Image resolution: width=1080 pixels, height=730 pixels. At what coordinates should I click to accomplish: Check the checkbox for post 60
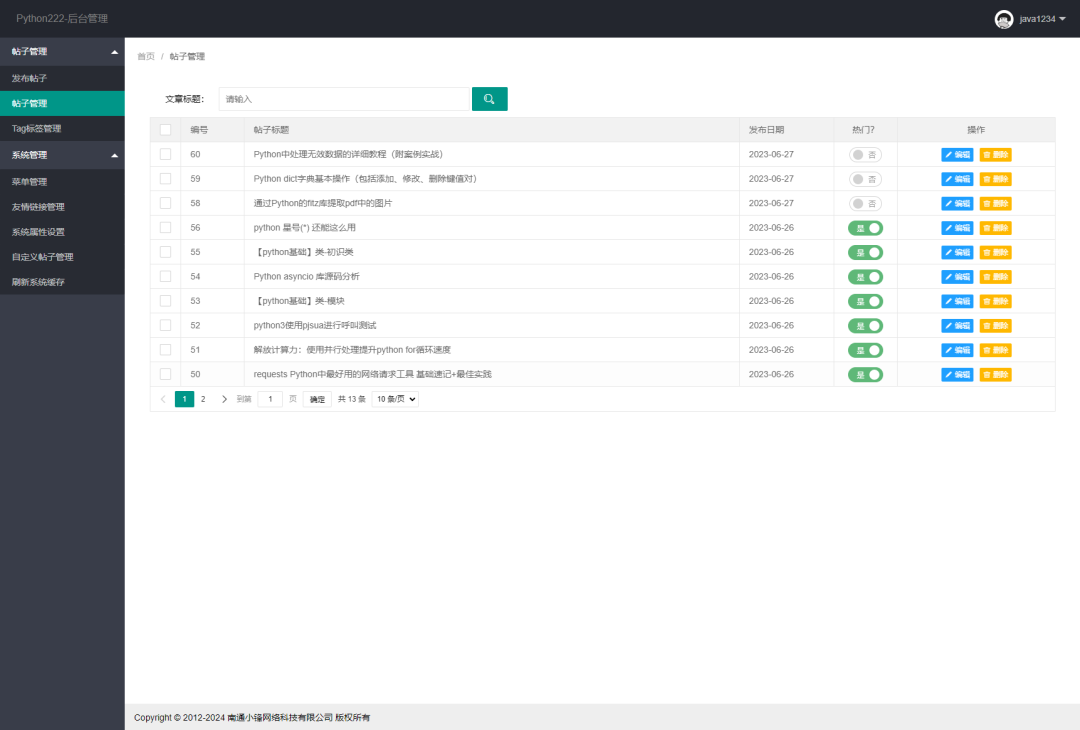tap(165, 154)
